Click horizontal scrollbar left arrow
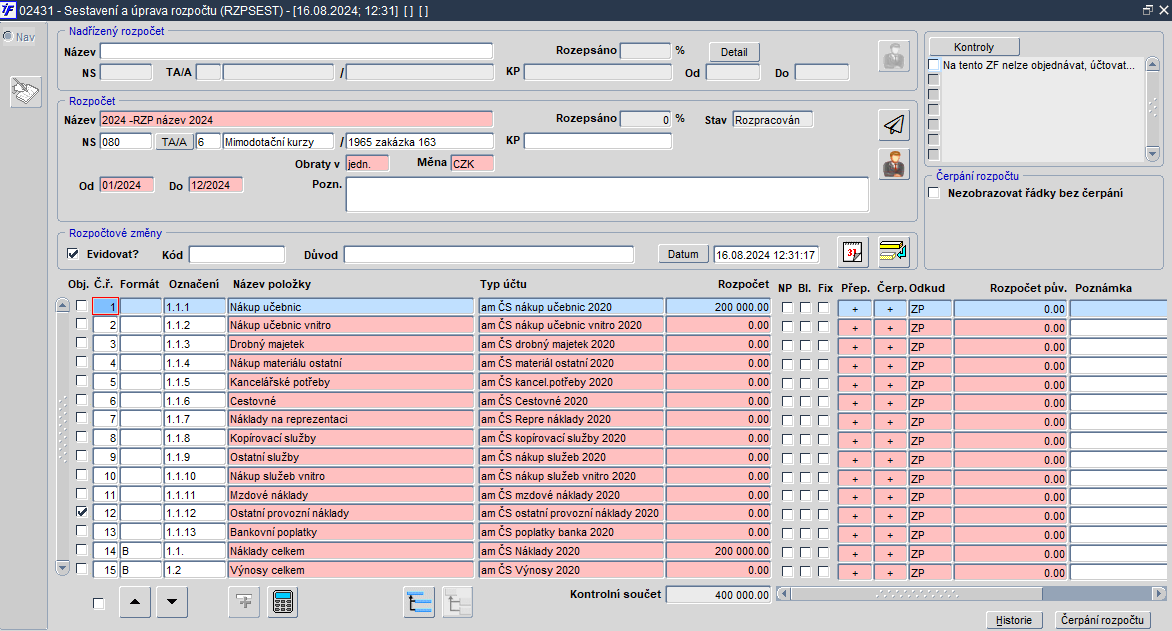The image size is (1172, 631). pyautogui.click(x=783, y=594)
